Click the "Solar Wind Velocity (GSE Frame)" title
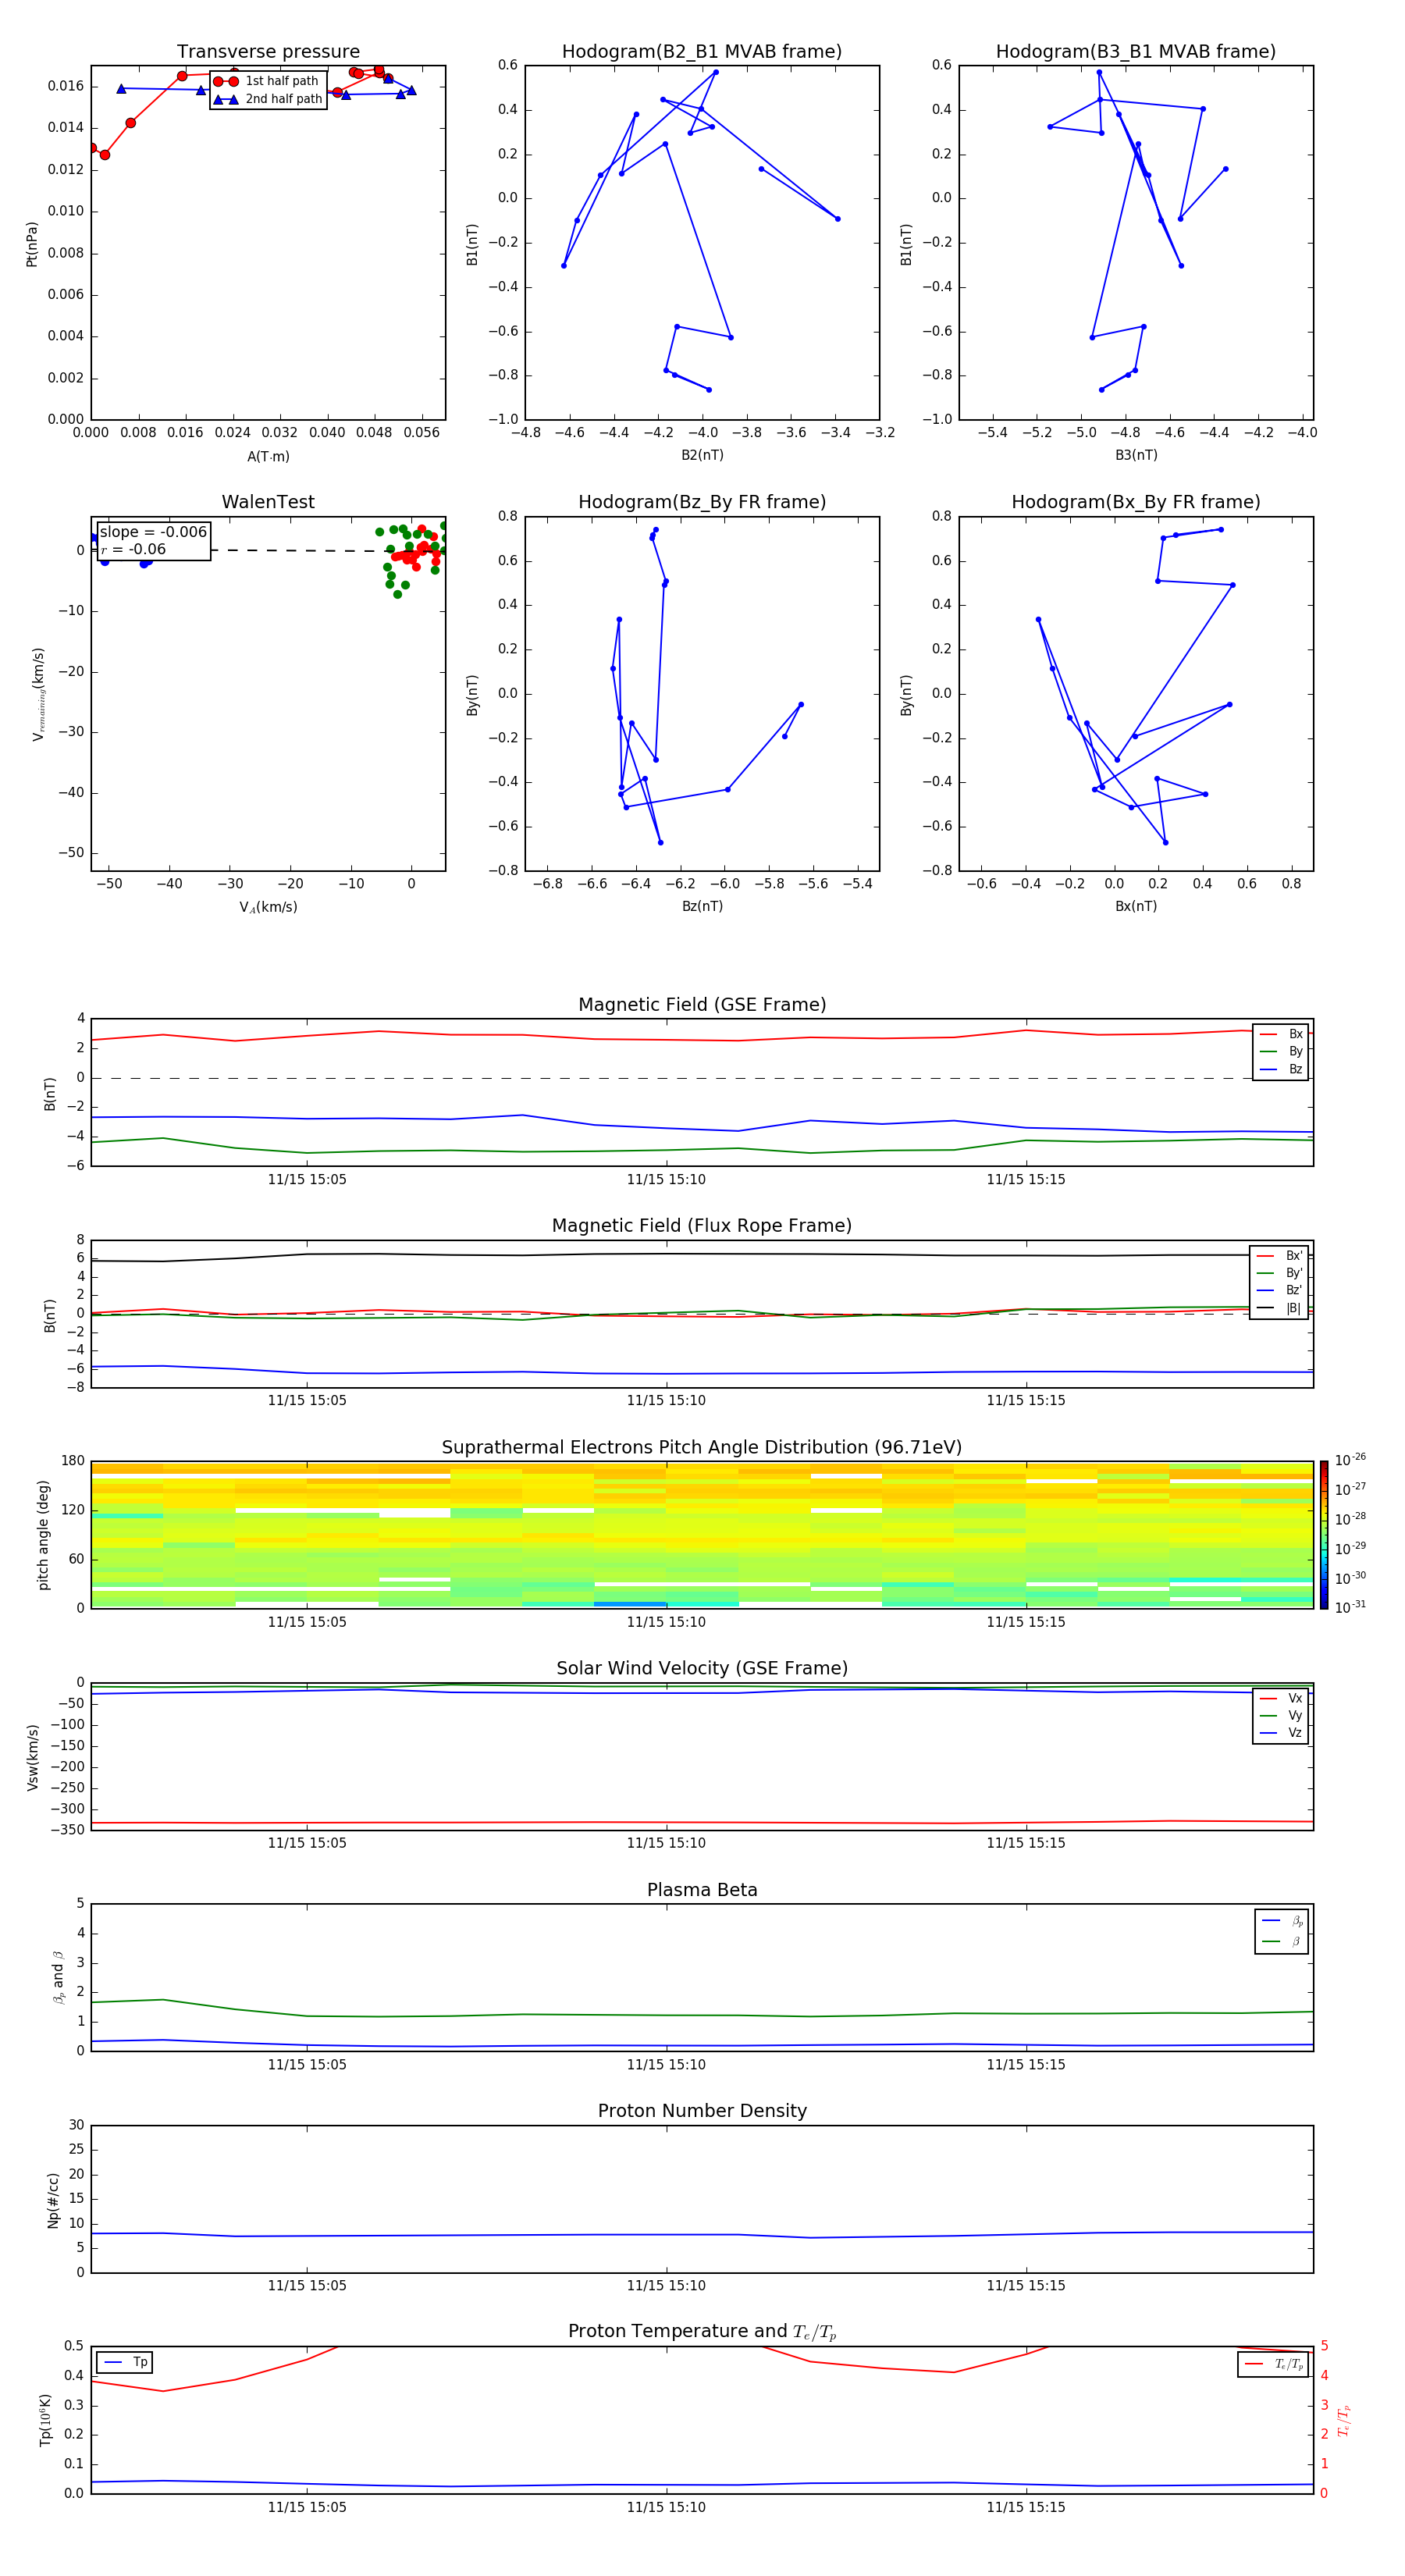The width and height of the screenshot is (1405, 2576). [702, 1668]
